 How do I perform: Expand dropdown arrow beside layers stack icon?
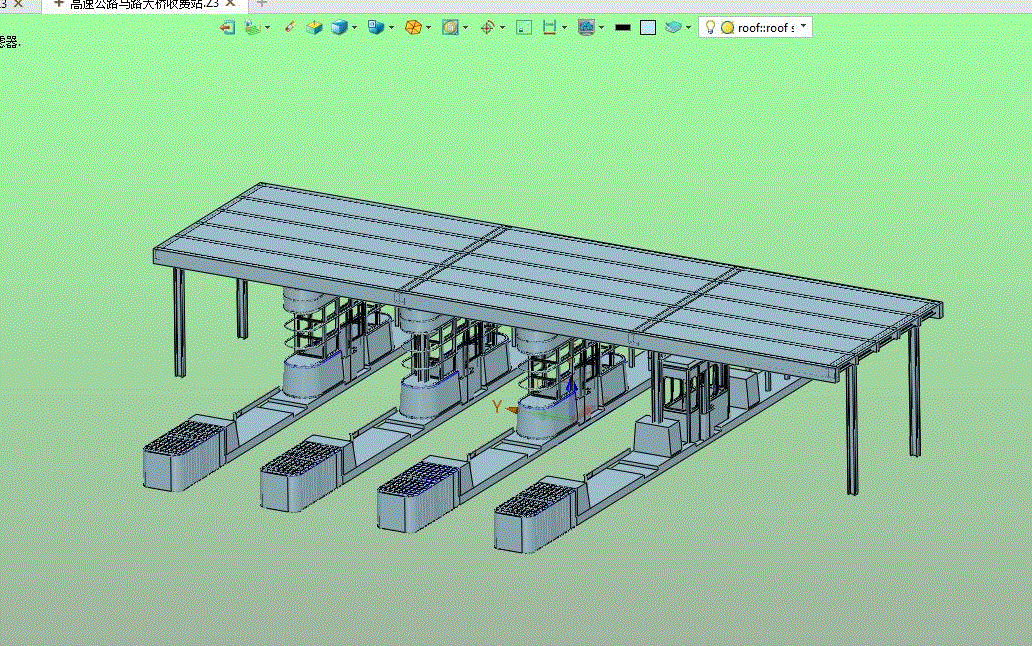[688, 28]
